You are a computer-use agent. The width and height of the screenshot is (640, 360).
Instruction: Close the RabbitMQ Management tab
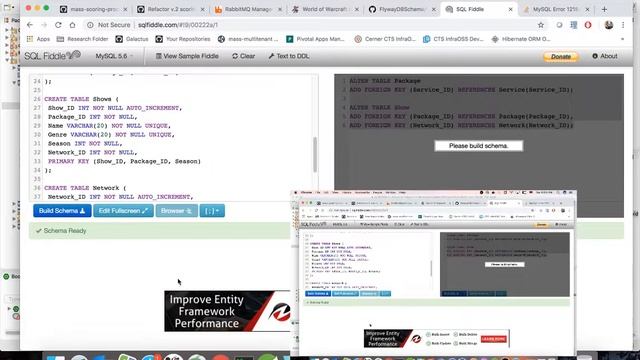(x=279, y=9)
